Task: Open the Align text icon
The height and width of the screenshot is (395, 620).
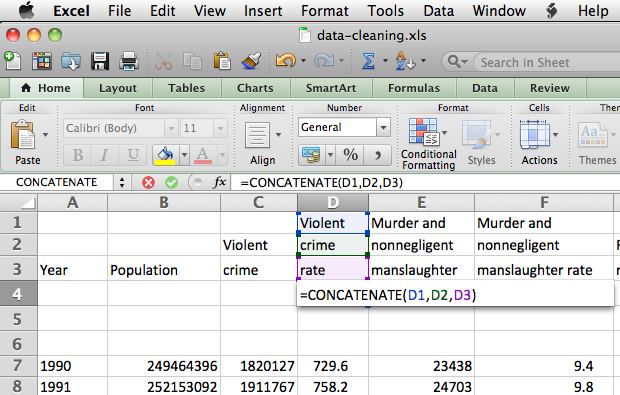Action: (257, 135)
